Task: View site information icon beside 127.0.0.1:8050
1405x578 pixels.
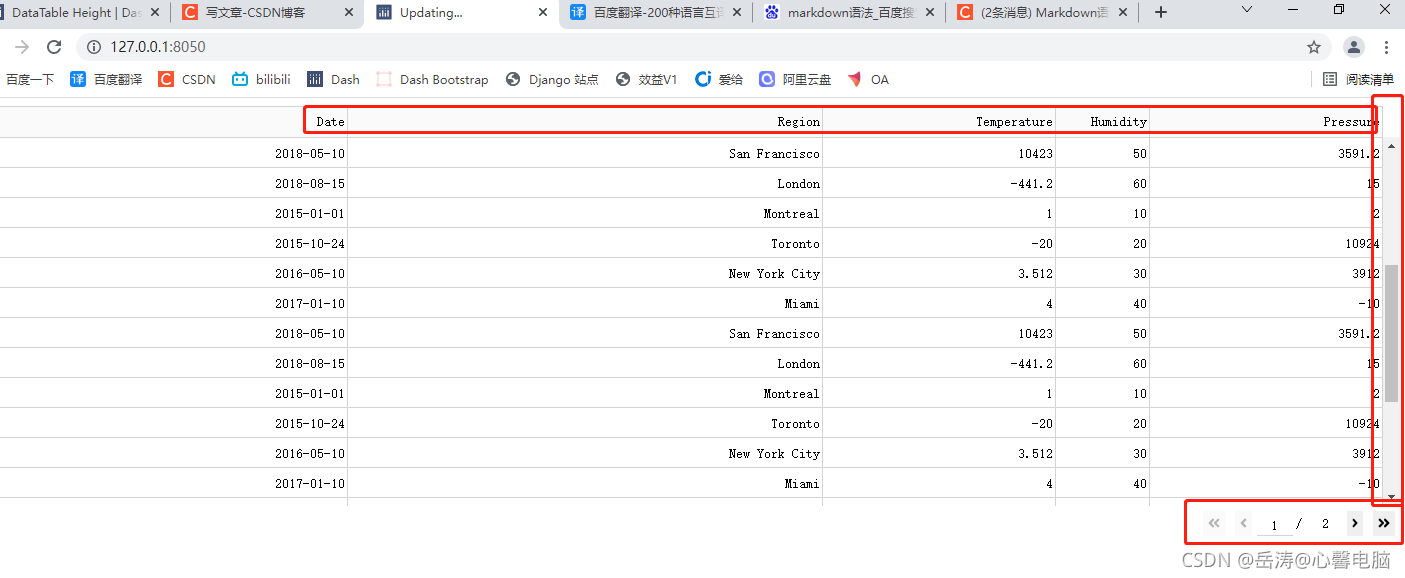Action: click(x=94, y=47)
